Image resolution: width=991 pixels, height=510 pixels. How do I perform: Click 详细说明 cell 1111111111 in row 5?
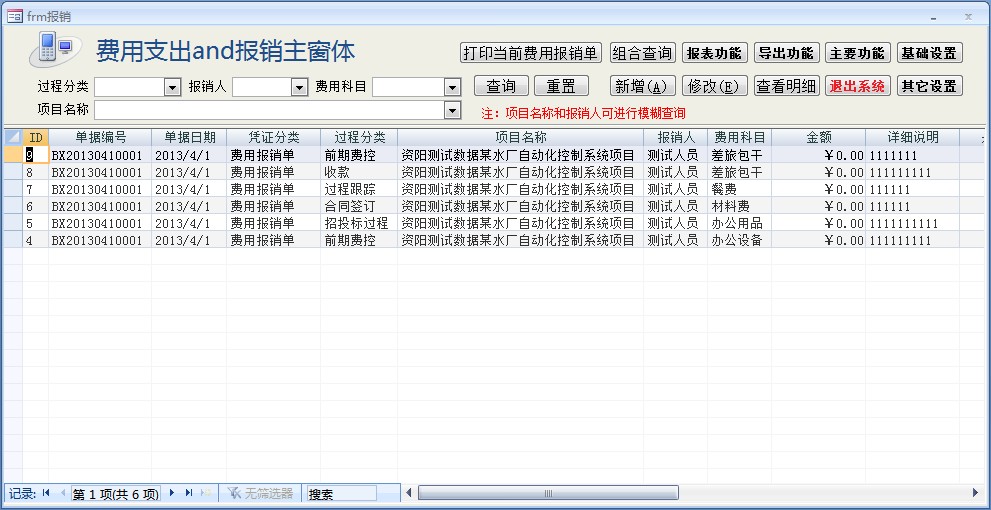click(x=913, y=223)
